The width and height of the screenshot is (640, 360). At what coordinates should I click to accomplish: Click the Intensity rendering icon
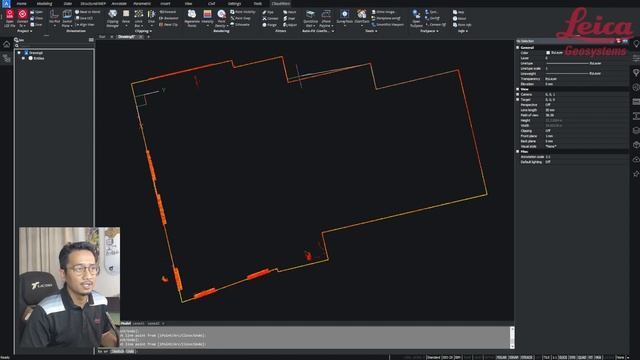tap(207, 15)
